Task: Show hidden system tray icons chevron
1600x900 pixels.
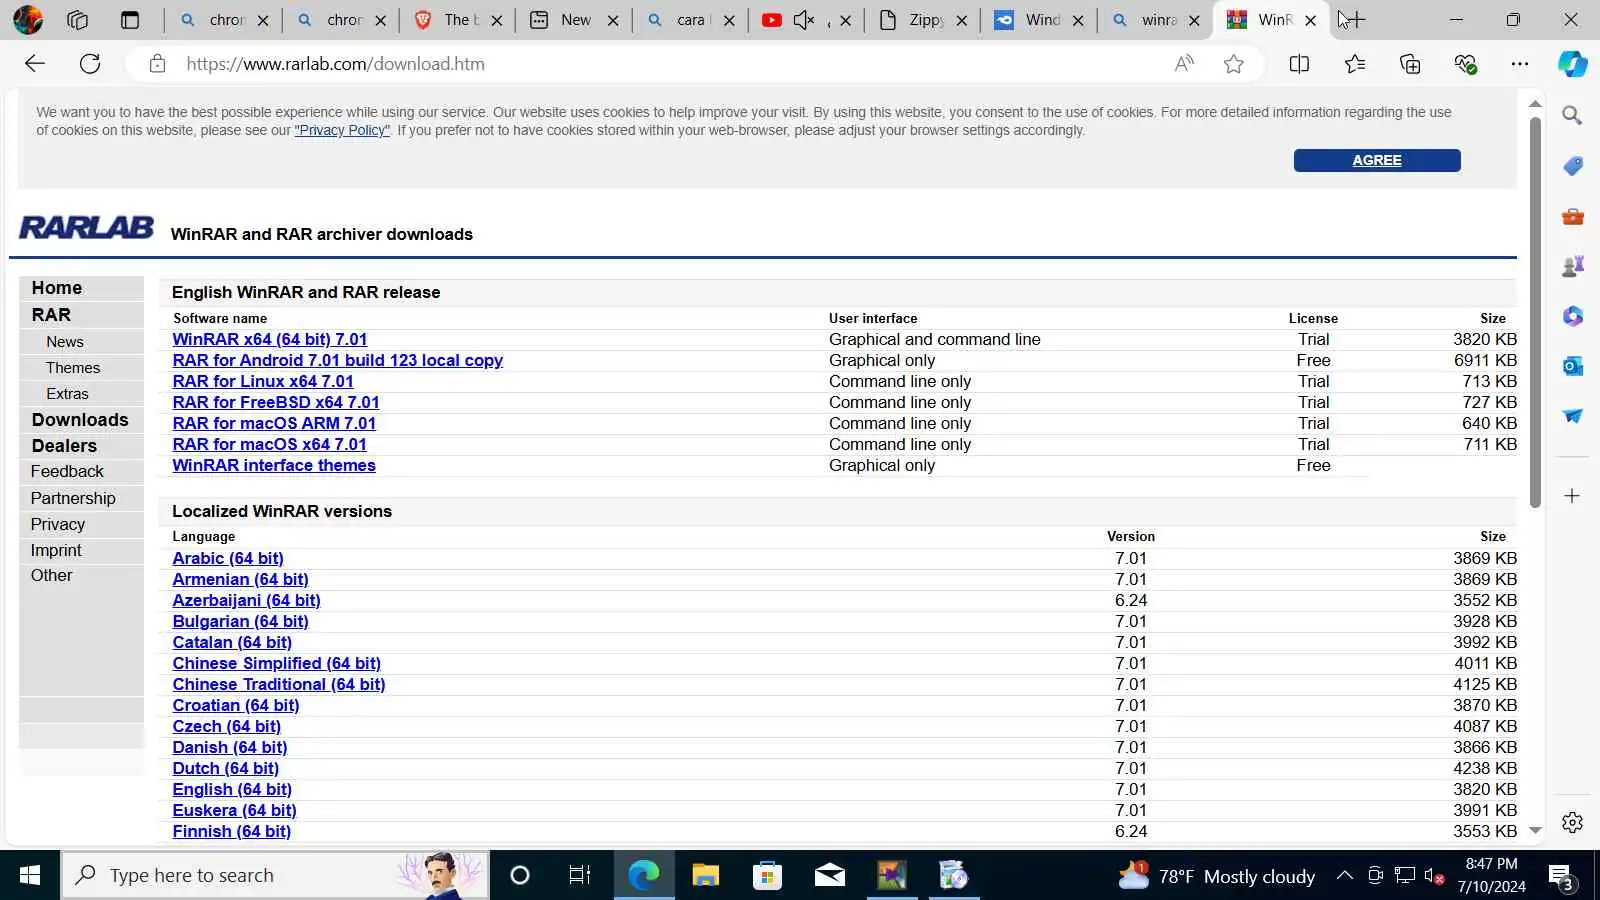Action: pos(1345,876)
